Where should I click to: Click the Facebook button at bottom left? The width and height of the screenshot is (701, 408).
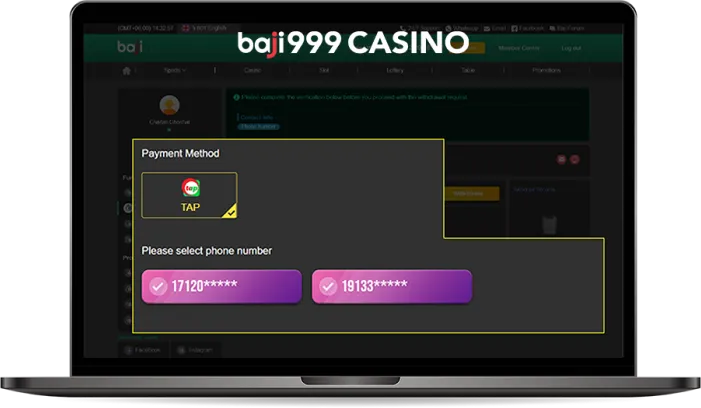click(143, 350)
